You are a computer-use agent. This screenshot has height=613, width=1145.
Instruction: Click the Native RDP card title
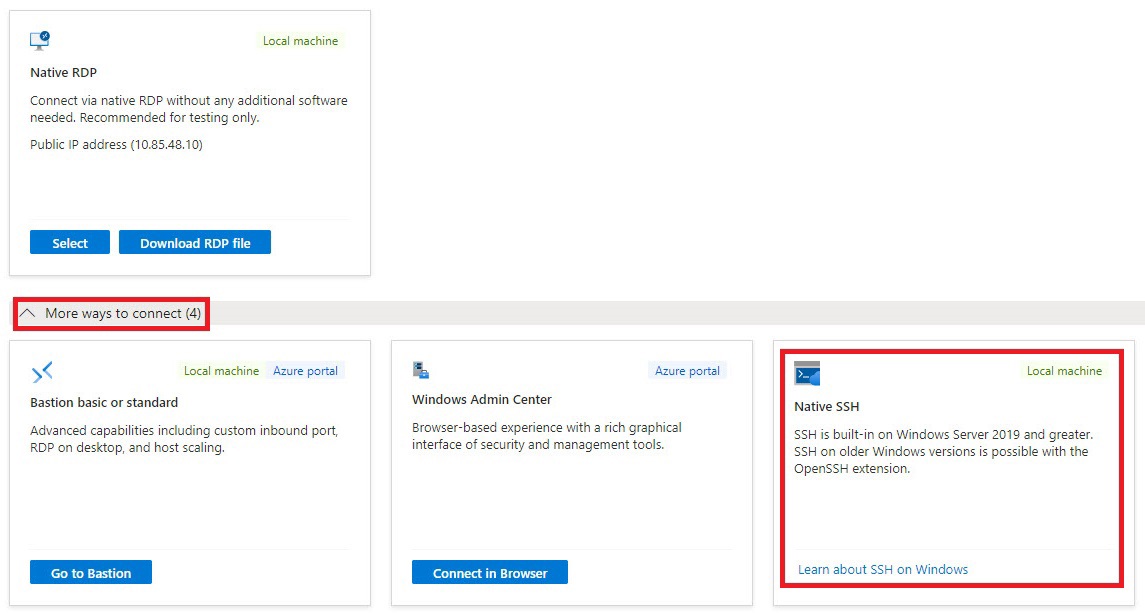[64, 72]
